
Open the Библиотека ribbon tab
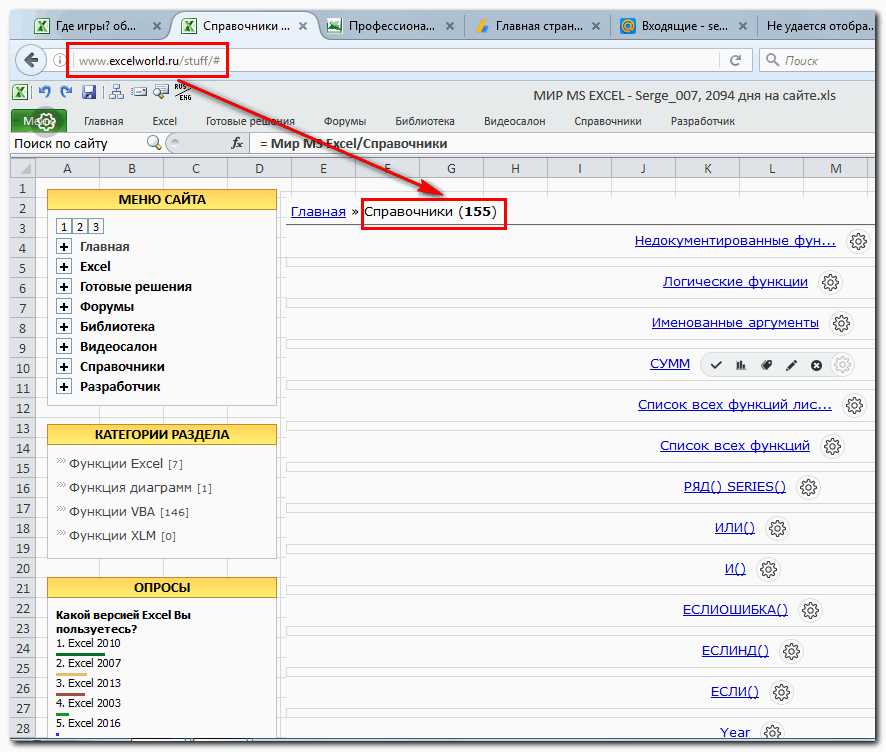coord(424,121)
